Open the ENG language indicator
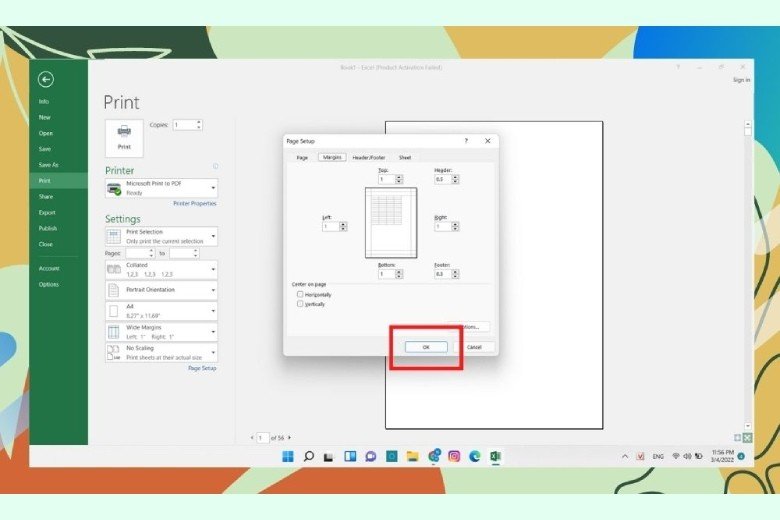780x520 pixels. click(658, 456)
